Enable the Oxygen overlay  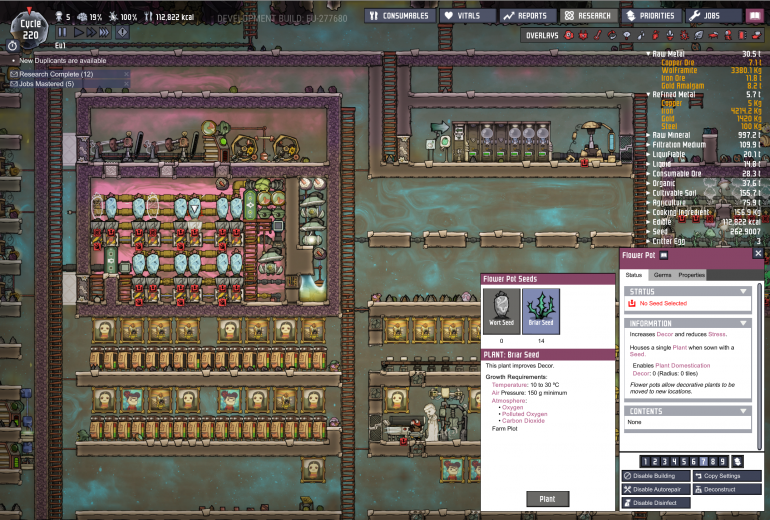[568, 35]
